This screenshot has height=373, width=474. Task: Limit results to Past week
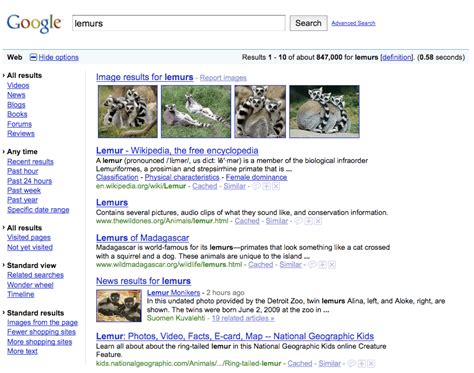click(24, 190)
